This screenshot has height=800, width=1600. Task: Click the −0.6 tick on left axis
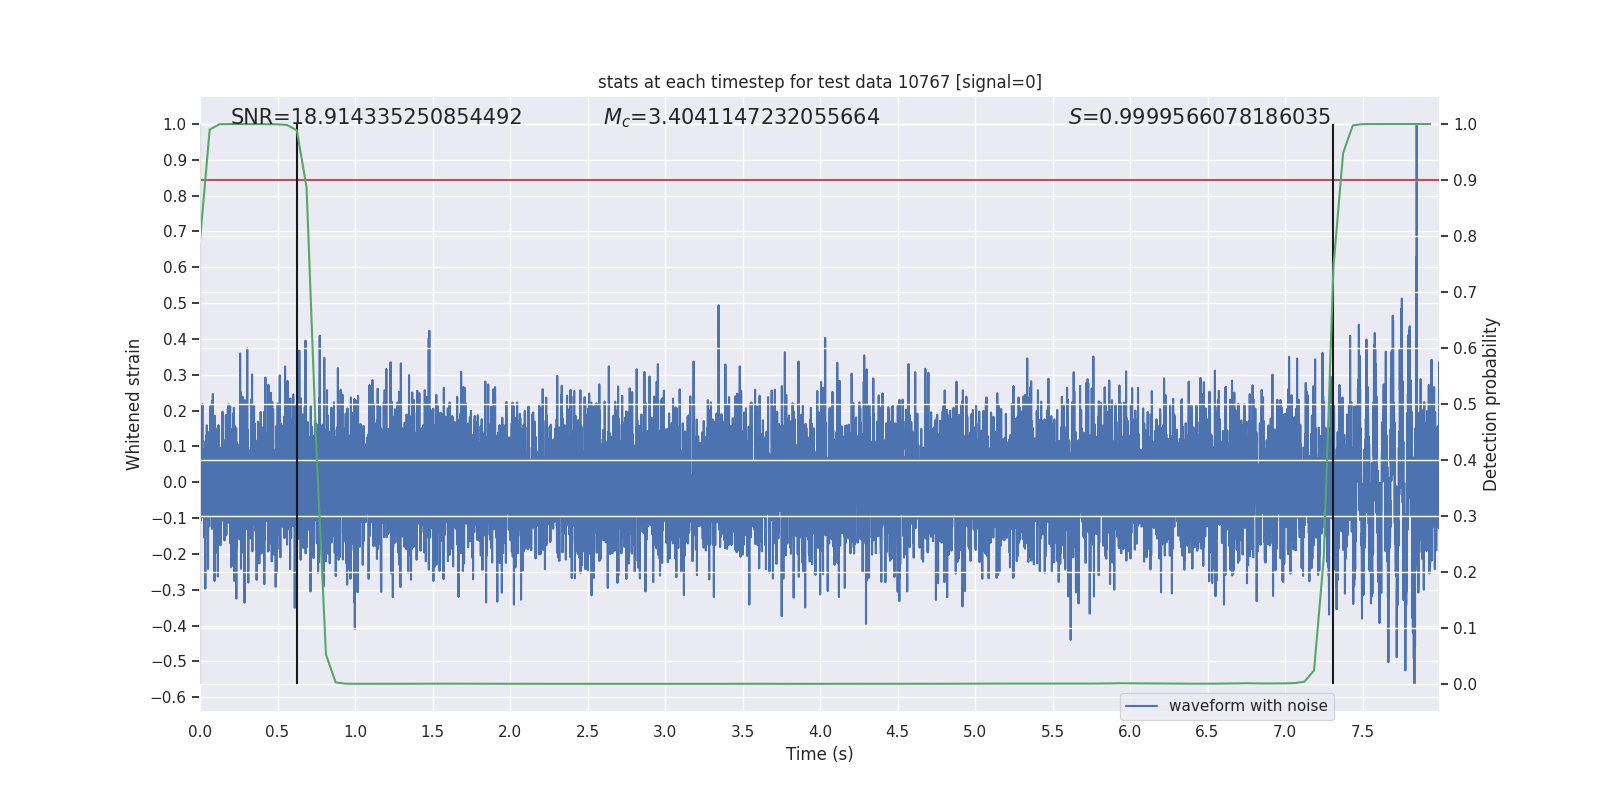169,697
